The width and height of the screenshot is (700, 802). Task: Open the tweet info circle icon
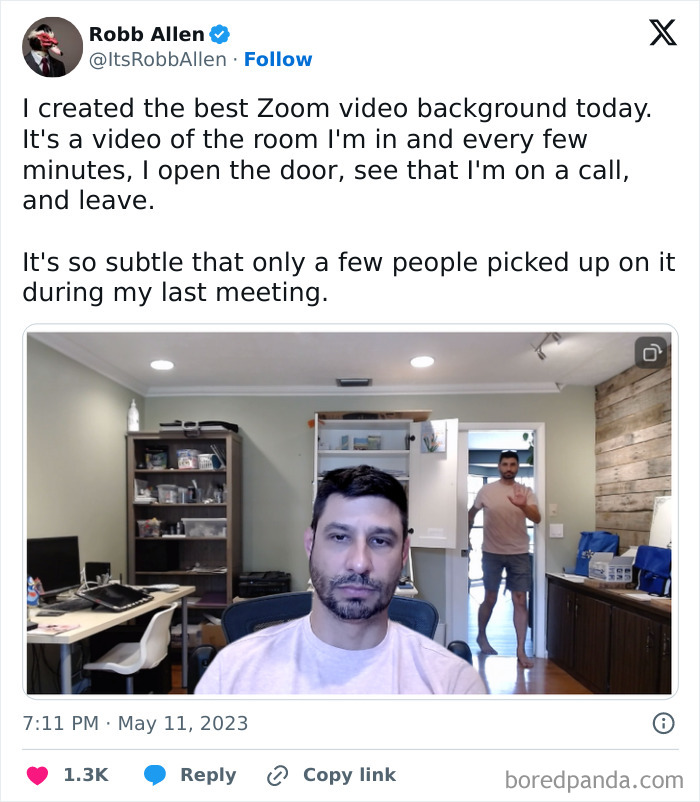pyautogui.click(x=664, y=723)
